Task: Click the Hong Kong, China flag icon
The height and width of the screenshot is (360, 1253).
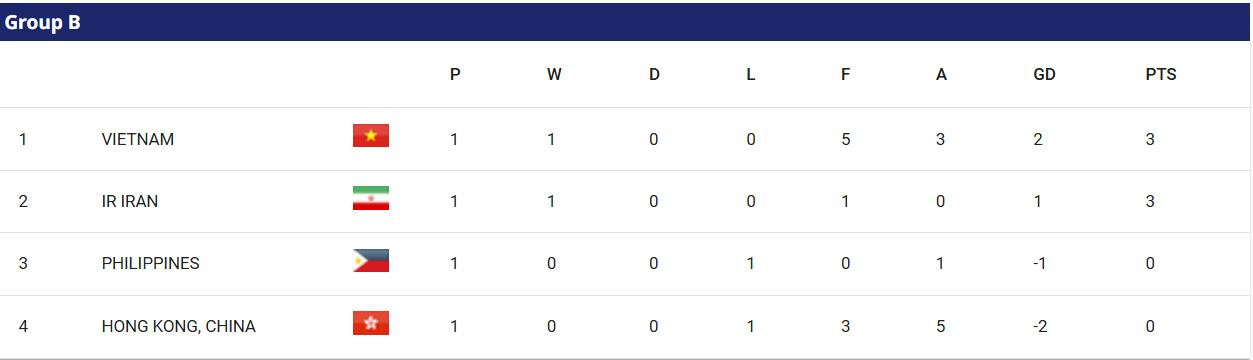Action: click(370, 323)
